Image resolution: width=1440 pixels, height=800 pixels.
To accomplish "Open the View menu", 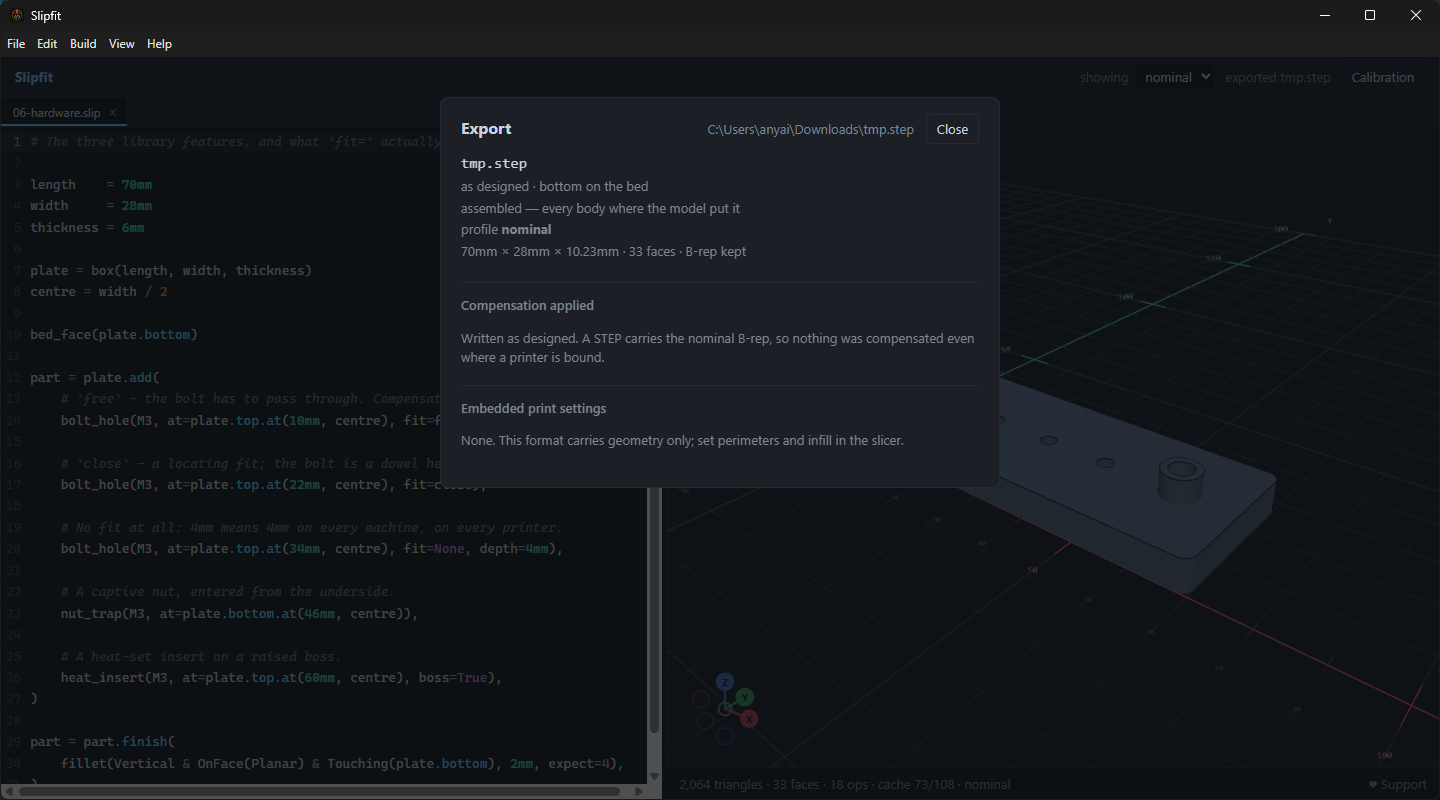I will pos(122,44).
